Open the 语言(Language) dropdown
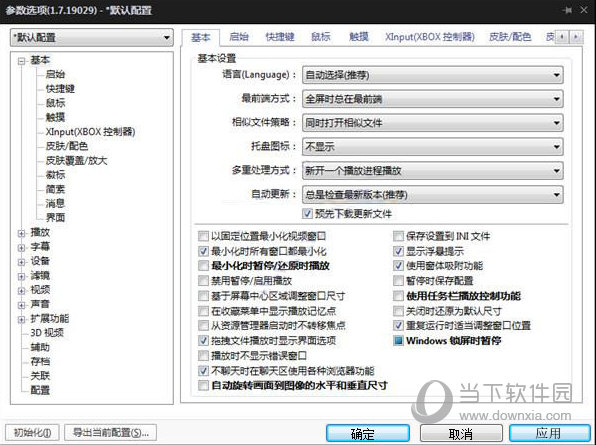This screenshot has width=596, height=445. (433, 75)
